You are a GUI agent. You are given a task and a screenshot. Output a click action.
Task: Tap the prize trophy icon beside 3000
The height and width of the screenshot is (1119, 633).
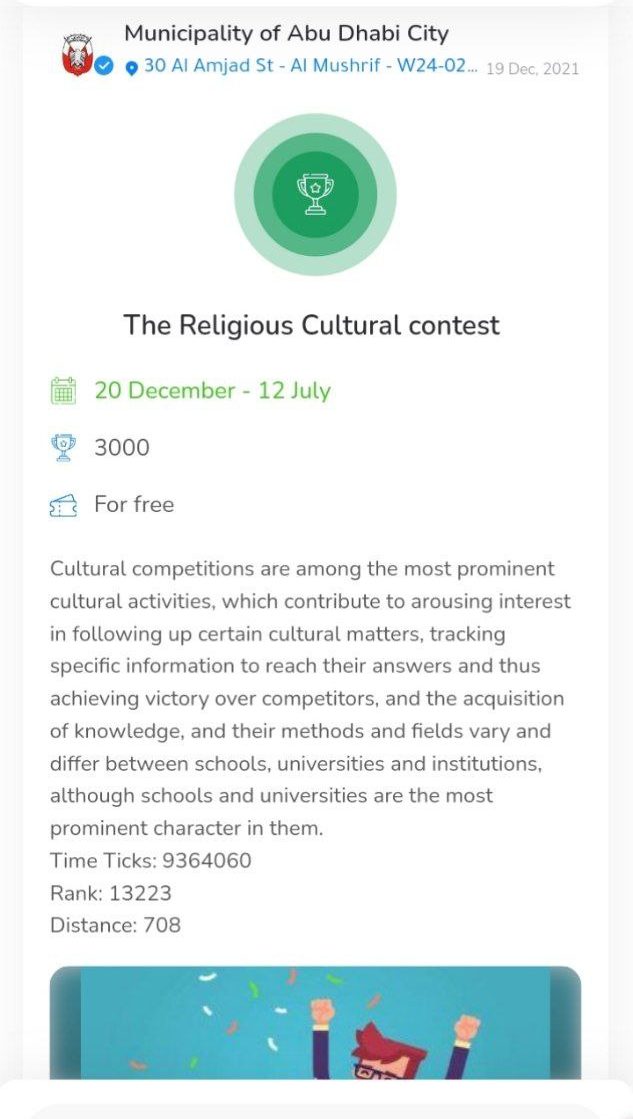63,447
